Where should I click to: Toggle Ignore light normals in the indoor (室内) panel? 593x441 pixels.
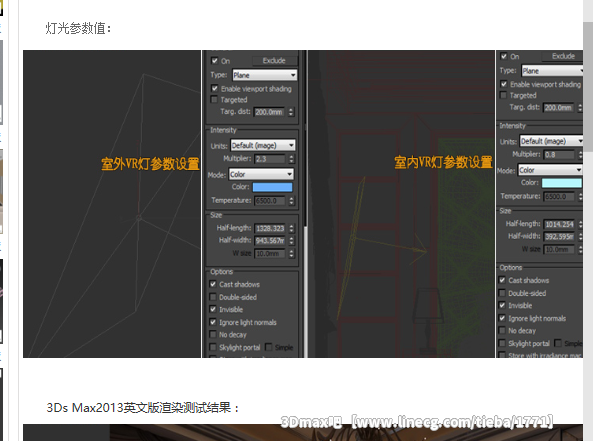[x=502, y=318]
